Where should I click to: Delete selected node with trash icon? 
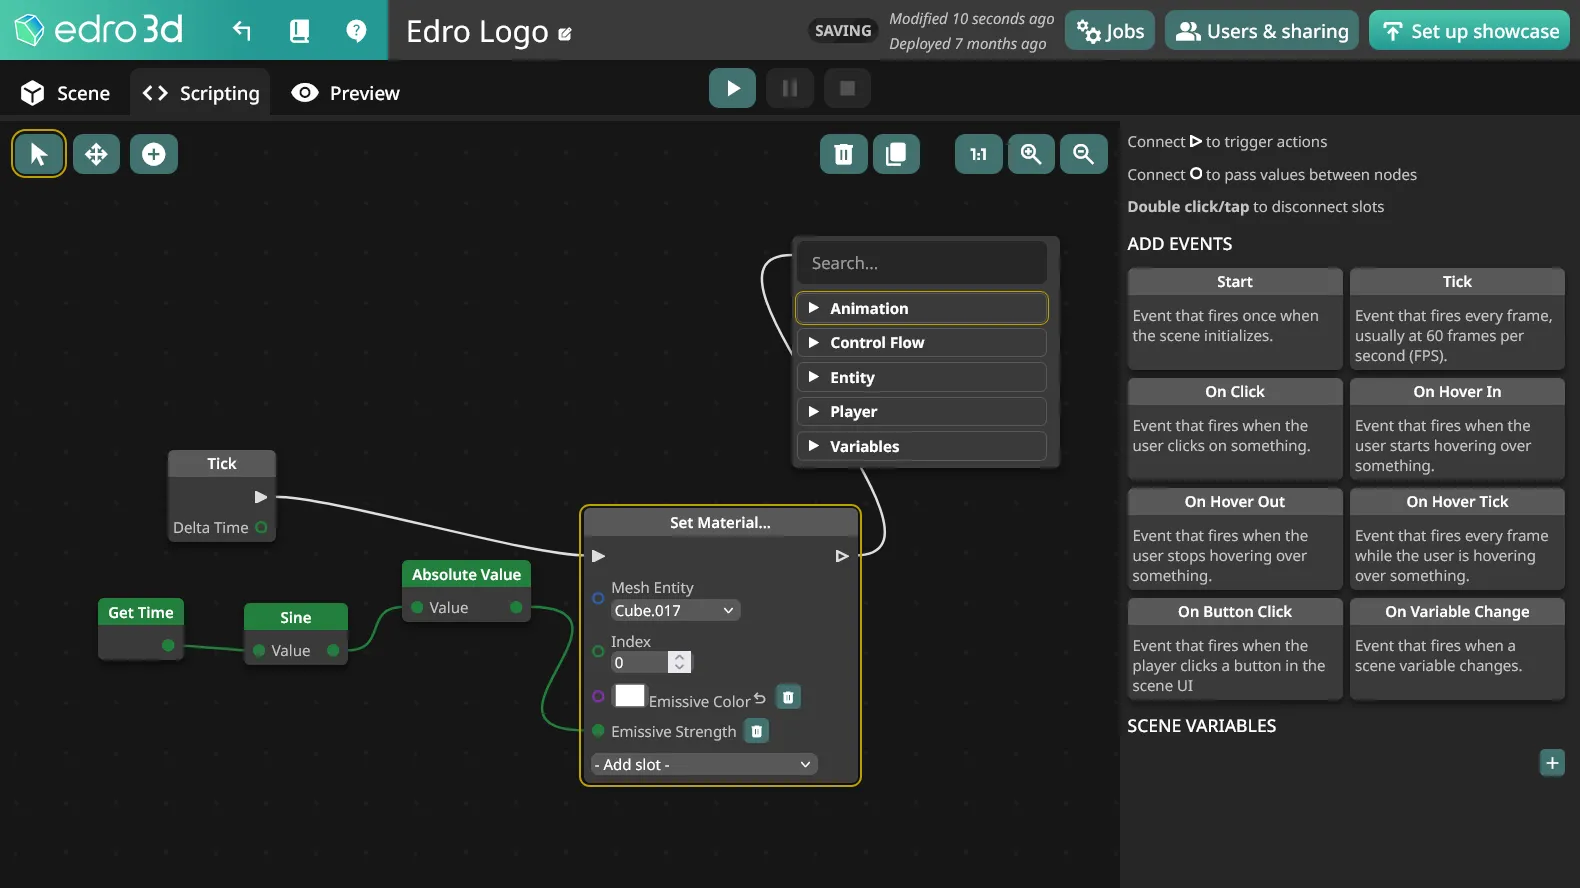pyautogui.click(x=844, y=154)
